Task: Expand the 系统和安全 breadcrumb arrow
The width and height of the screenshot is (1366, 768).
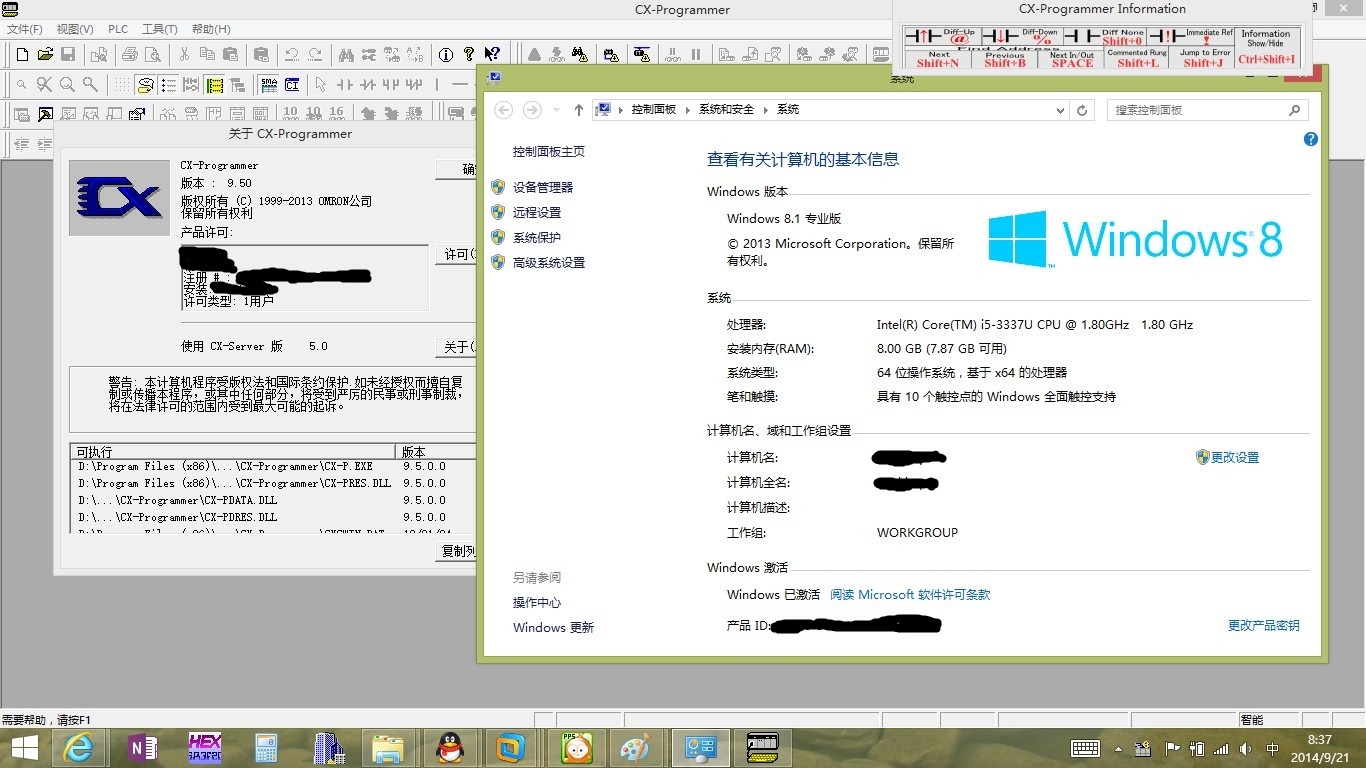Action: tap(764, 110)
